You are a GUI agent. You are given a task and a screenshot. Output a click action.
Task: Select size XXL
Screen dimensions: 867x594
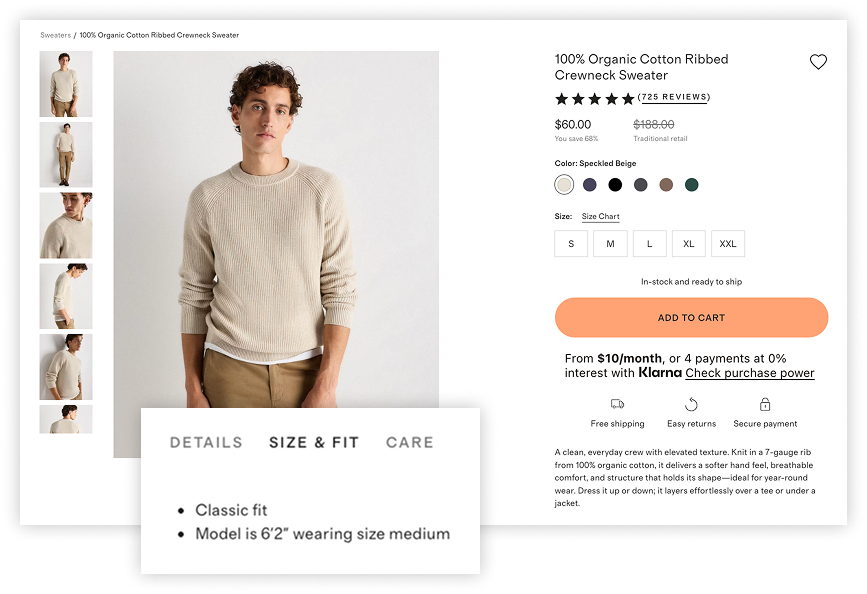(x=728, y=243)
